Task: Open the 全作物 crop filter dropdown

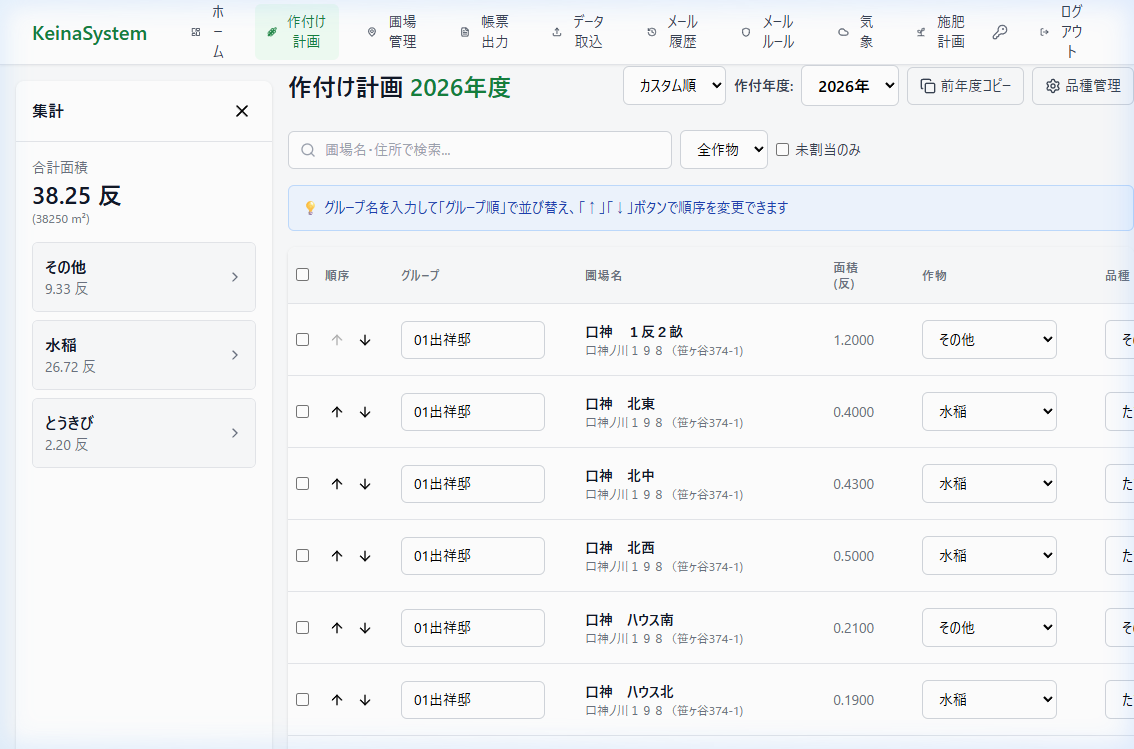Action: pos(723,150)
